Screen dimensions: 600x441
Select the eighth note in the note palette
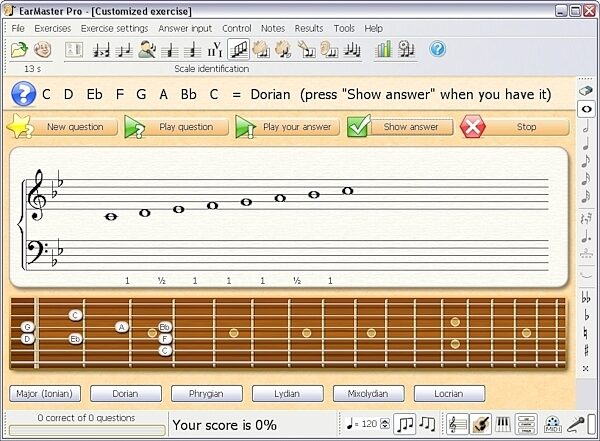pyautogui.click(x=586, y=161)
